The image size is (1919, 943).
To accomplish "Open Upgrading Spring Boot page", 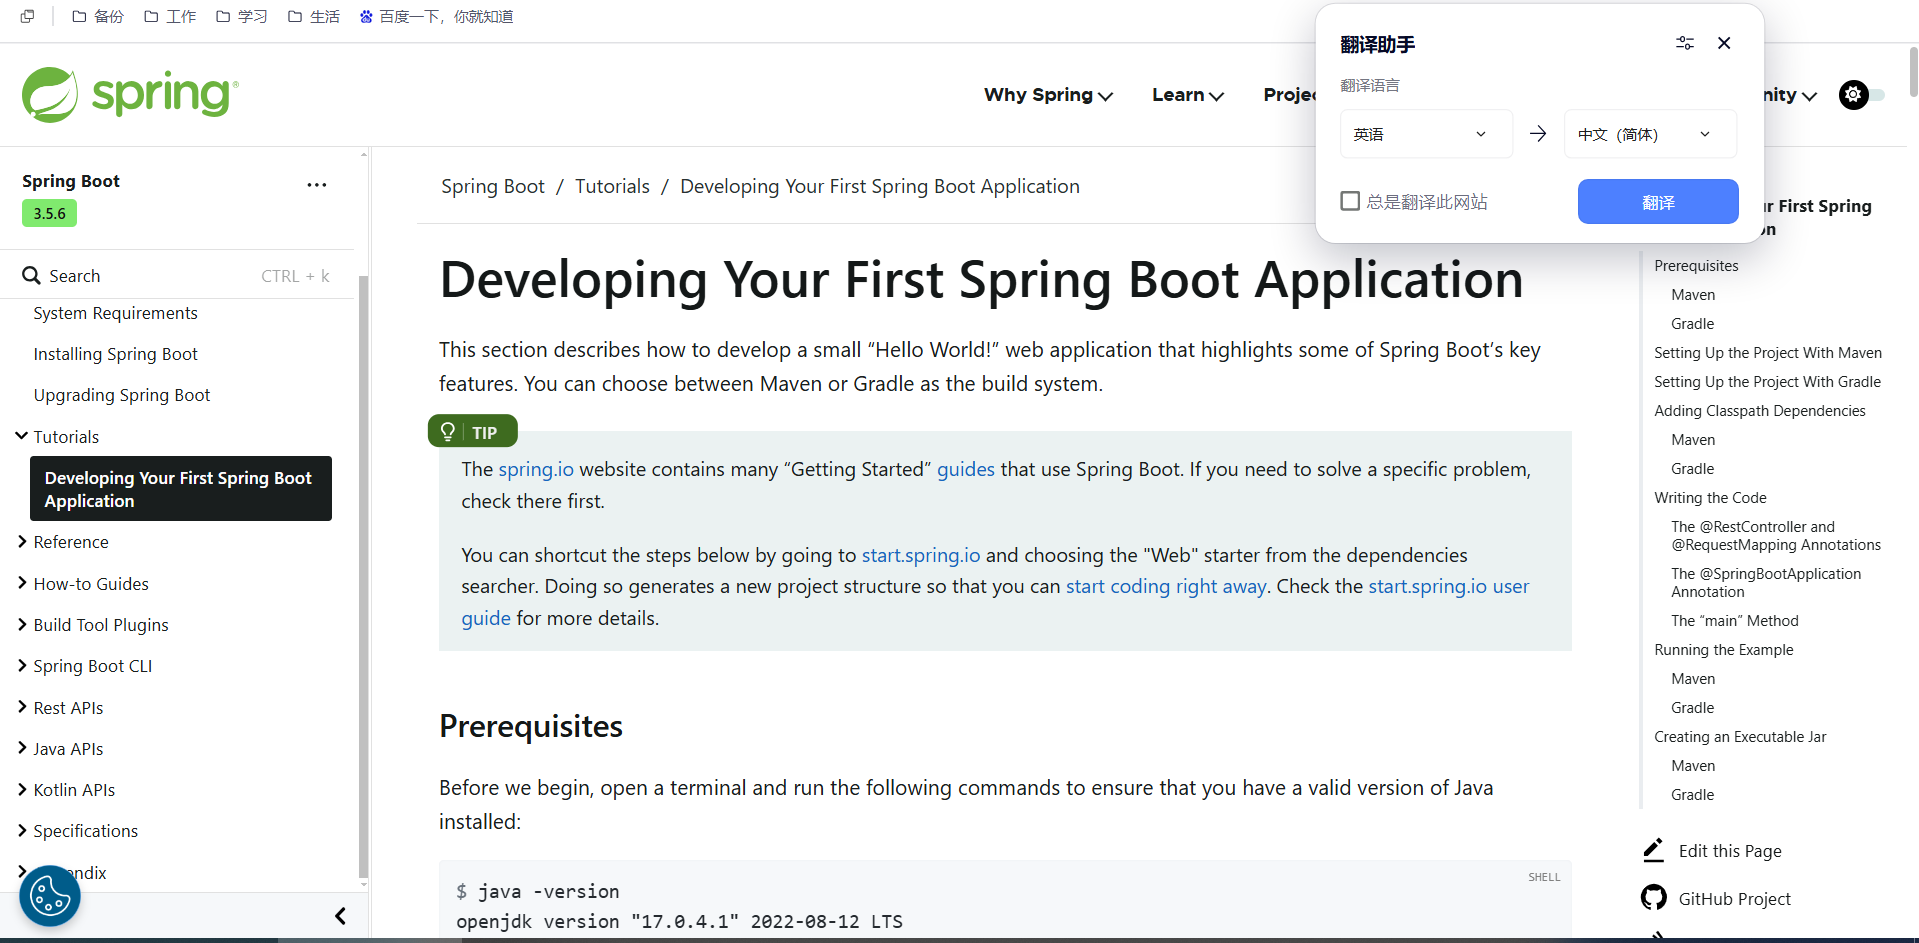I will coord(122,395).
